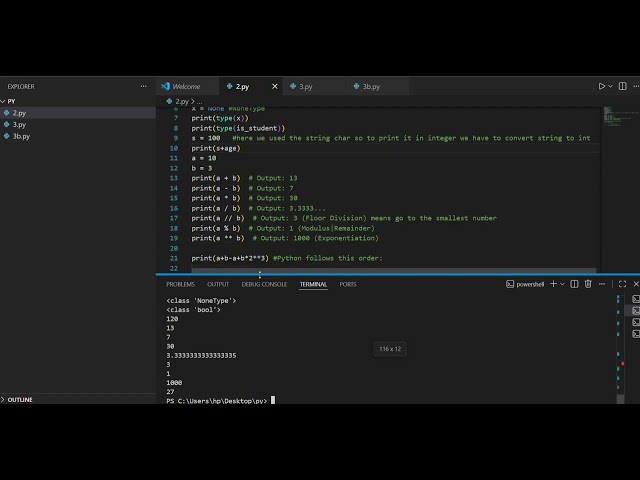The height and width of the screenshot is (480, 640).
Task: Switch to the Welcome tab
Action: 186,86
